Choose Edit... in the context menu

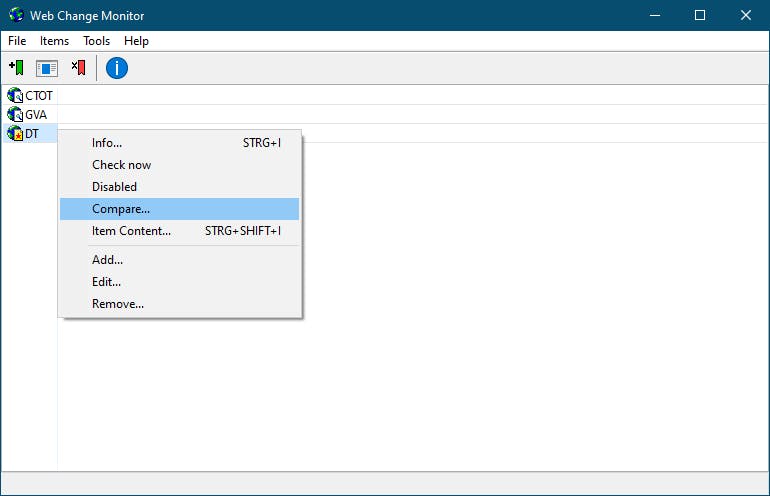[179, 282]
